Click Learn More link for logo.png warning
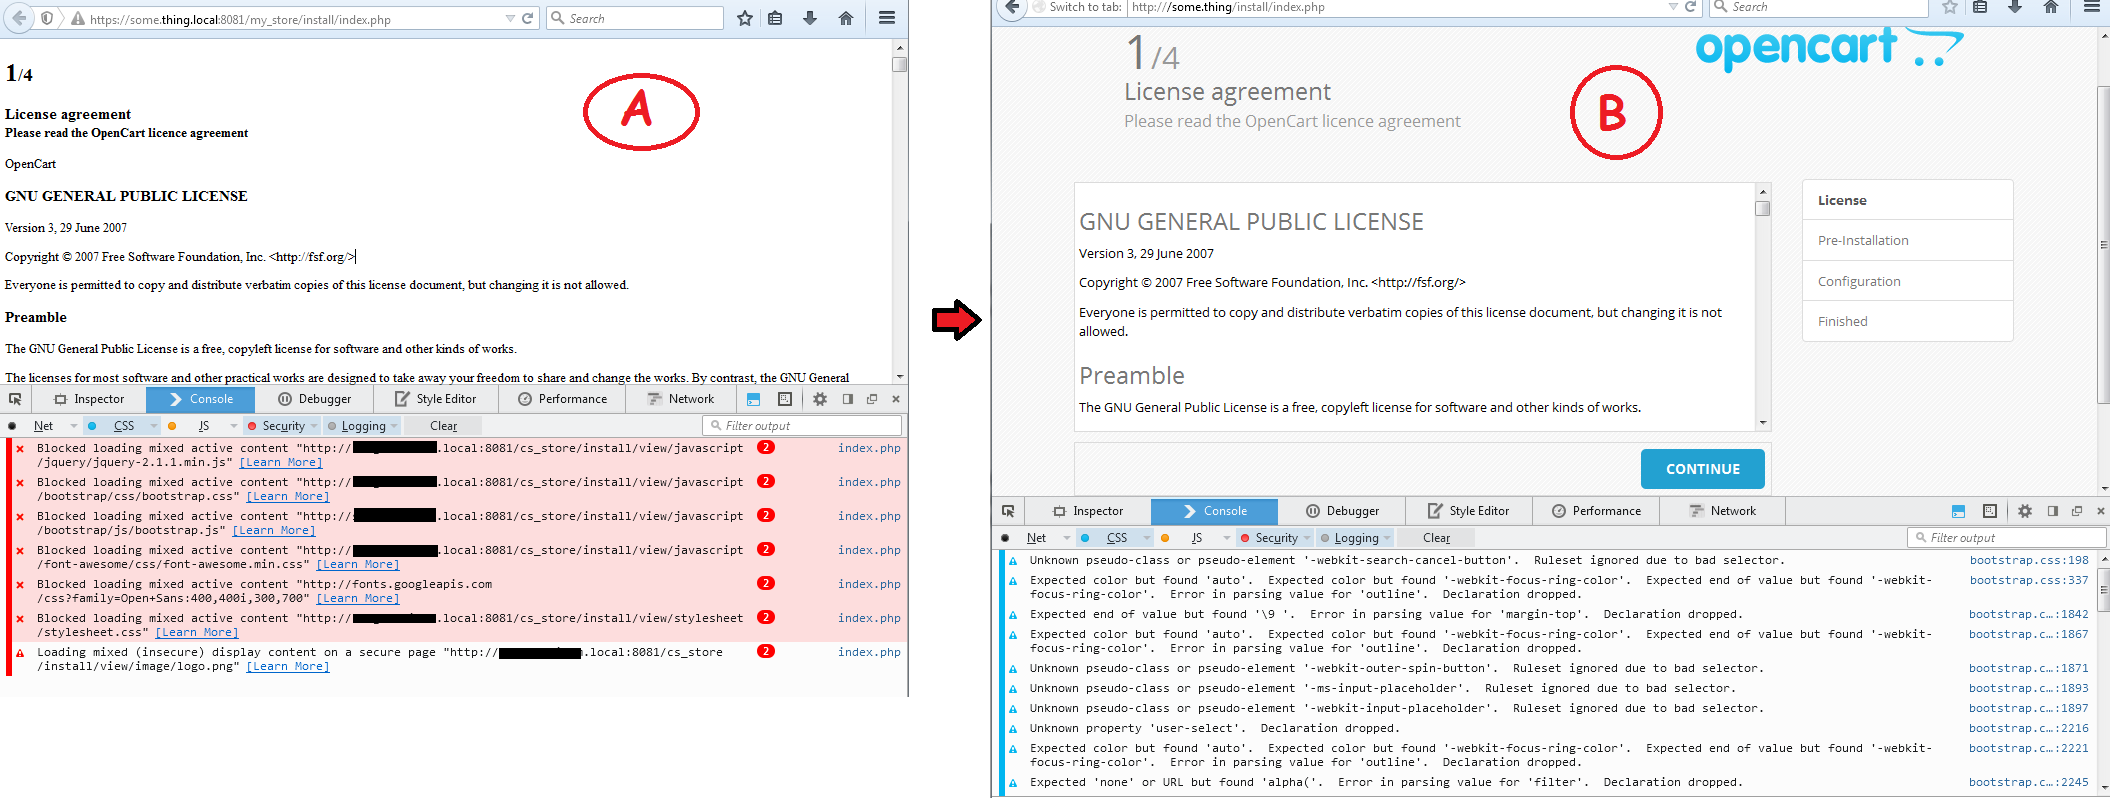The width and height of the screenshot is (2110, 798). [x=288, y=667]
